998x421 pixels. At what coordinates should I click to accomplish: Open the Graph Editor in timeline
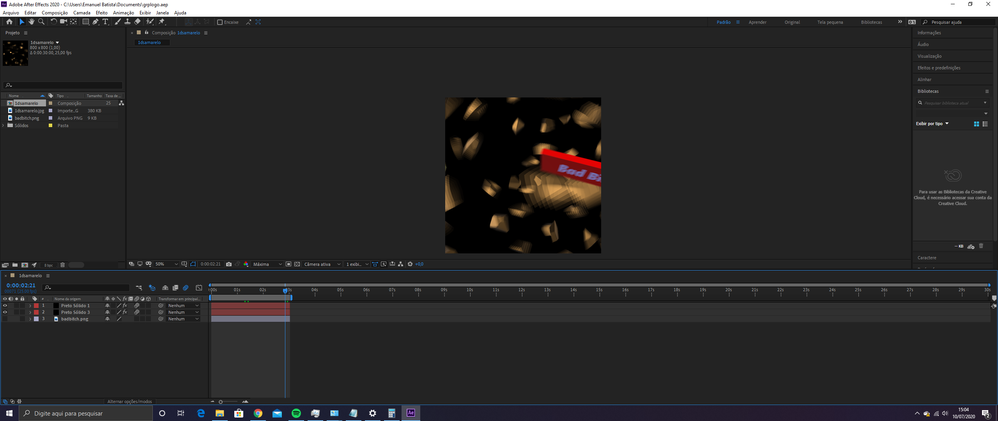pos(199,288)
